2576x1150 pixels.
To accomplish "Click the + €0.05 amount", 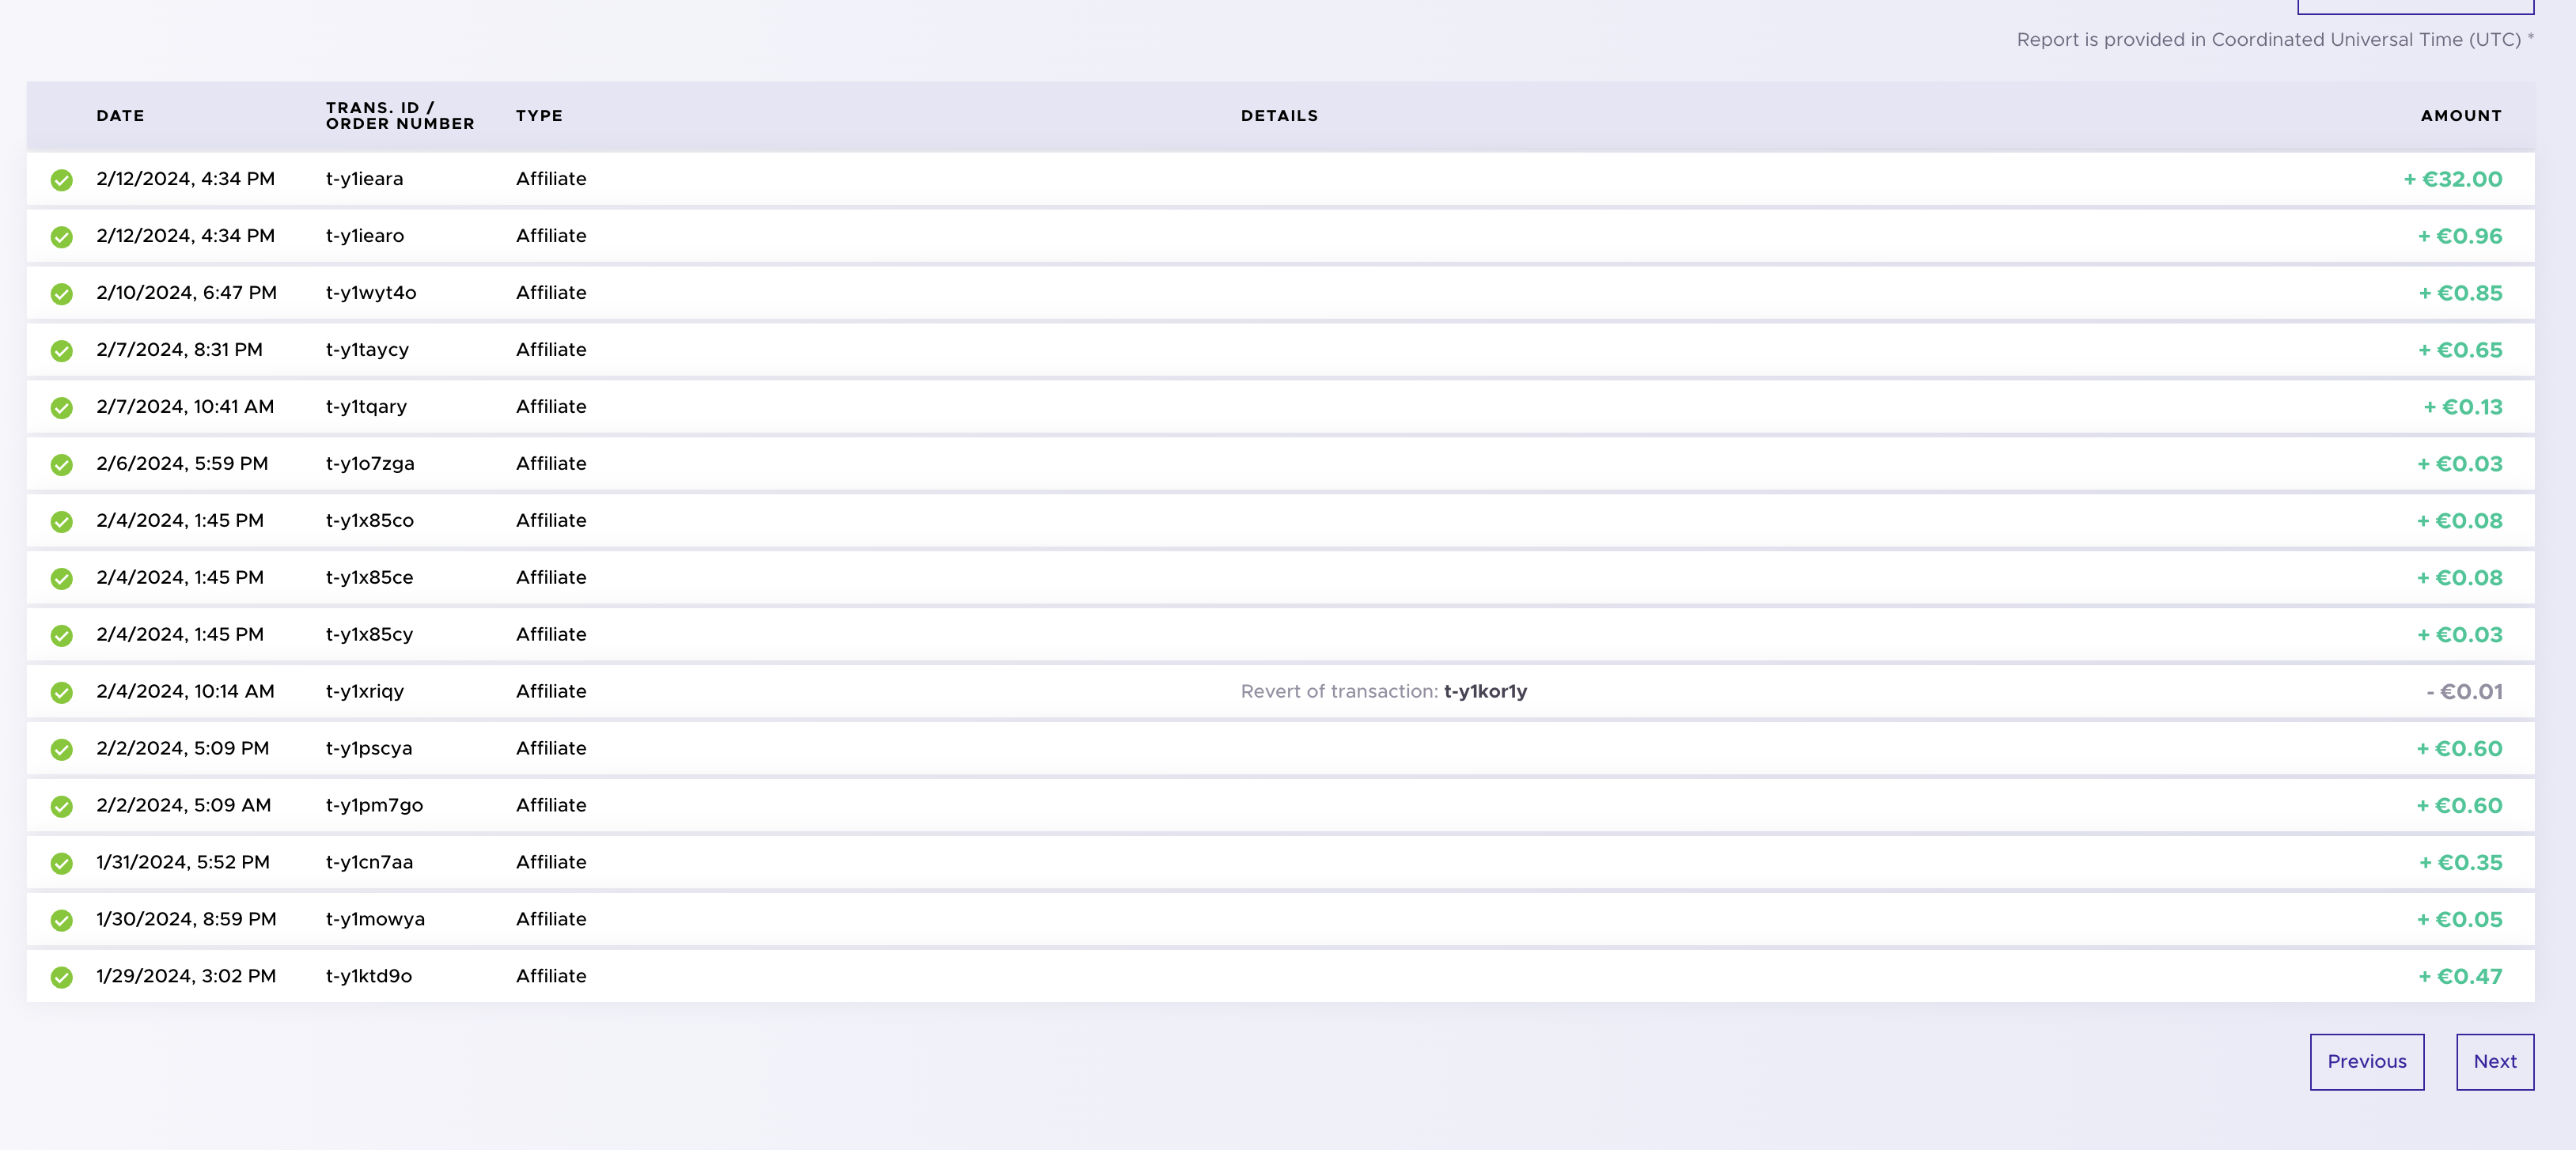I will pyautogui.click(x=2459, y=921).
